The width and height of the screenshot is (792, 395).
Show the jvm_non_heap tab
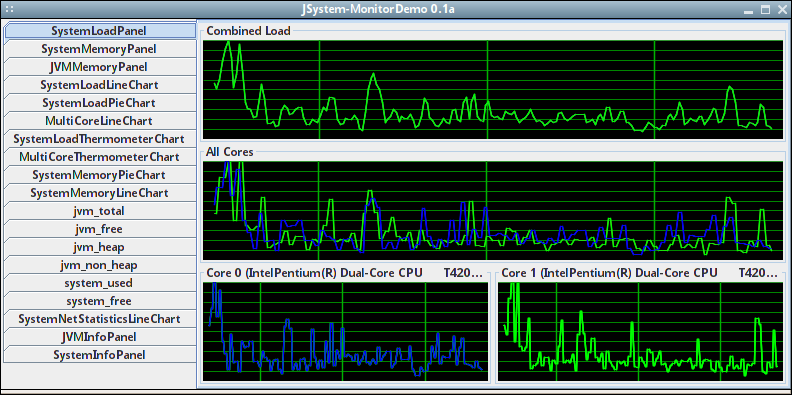[100, 265]
